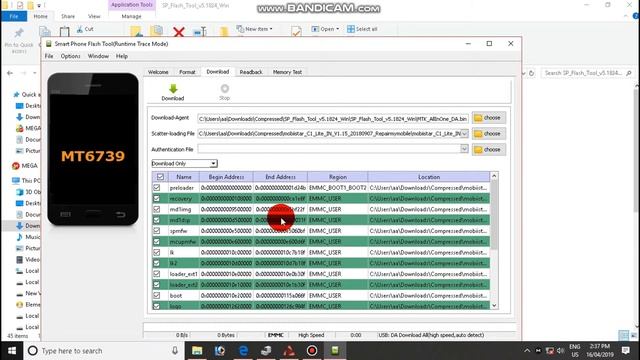Uncheck the boot partition checkbox
640x360 pixels.
(x=157, y=296)
